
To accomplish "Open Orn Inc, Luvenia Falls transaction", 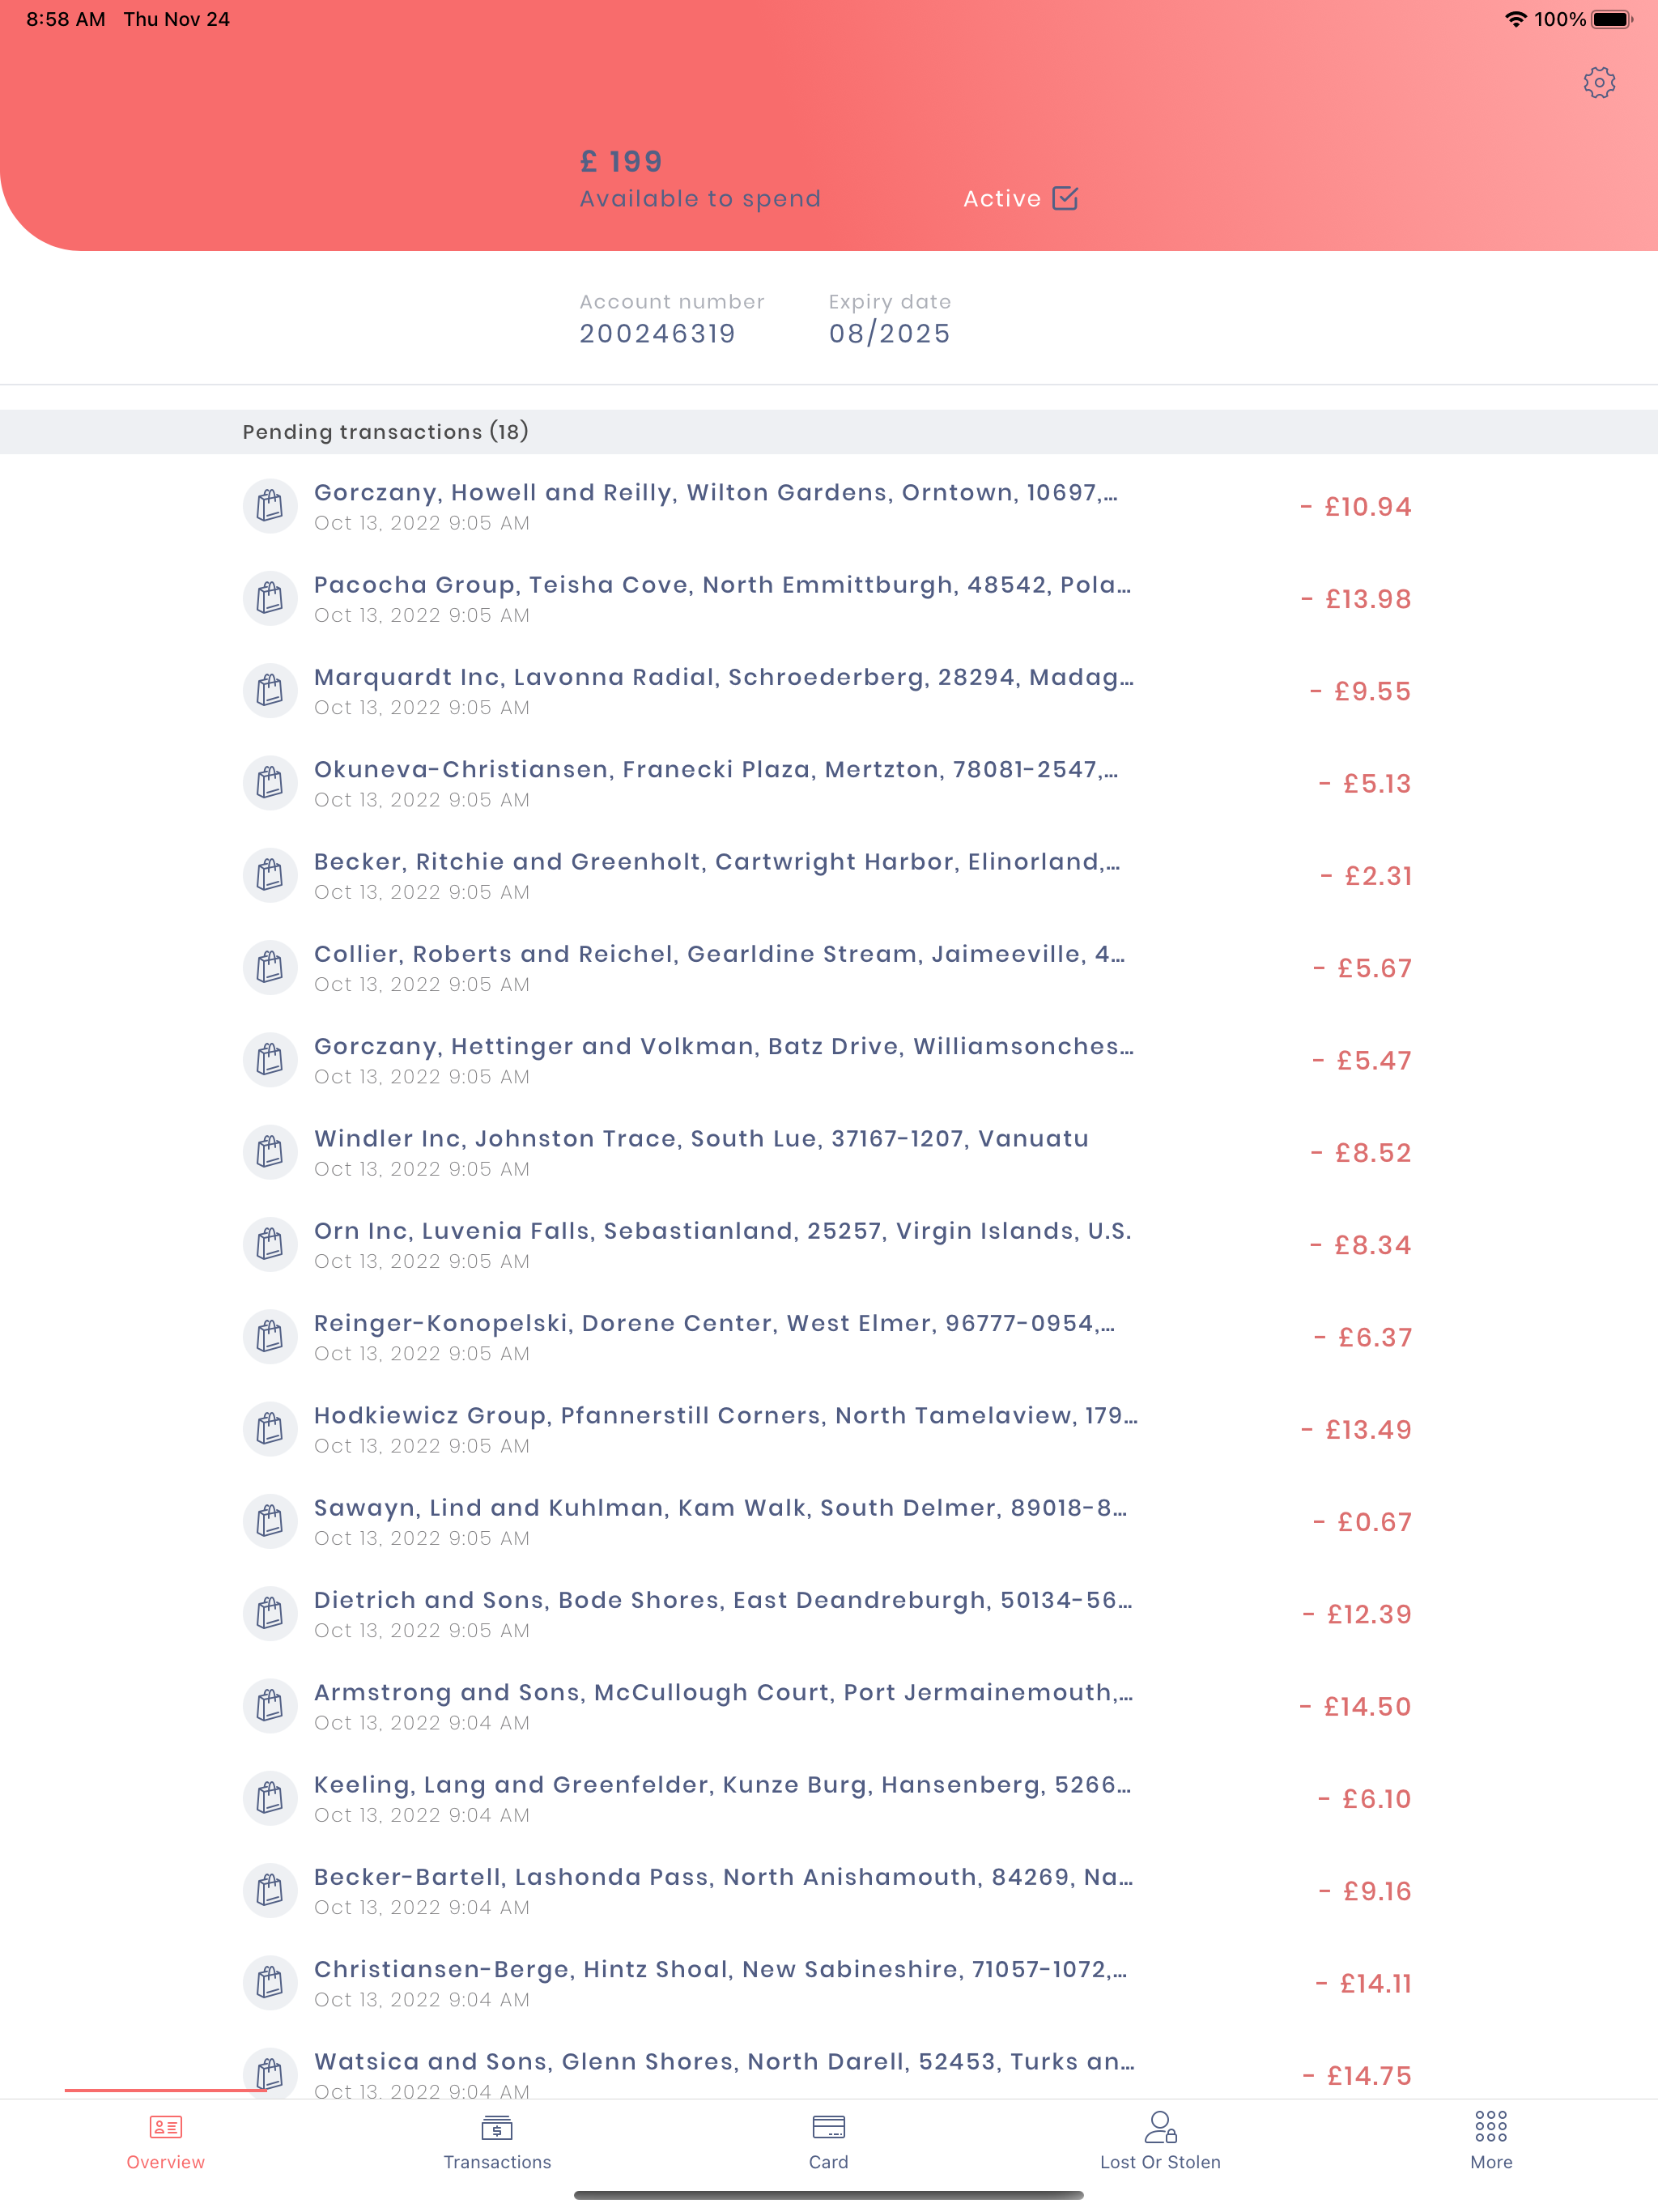I will (829, 1244).
